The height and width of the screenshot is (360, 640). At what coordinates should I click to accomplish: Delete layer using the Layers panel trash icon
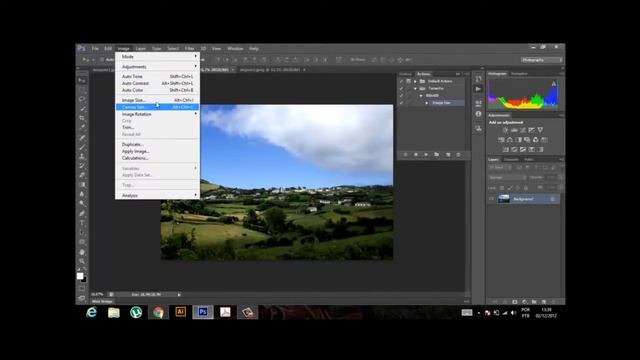(553, 302)
